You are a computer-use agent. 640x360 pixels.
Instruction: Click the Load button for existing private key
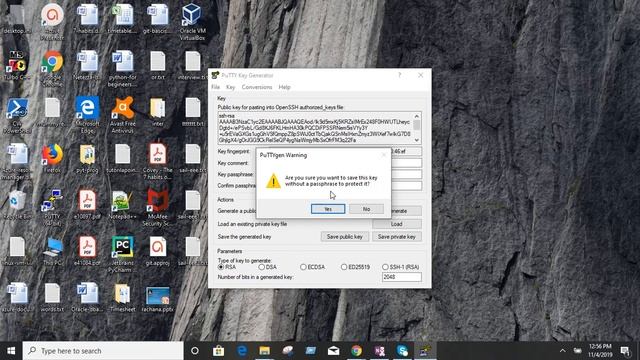(x=397, y=224)
